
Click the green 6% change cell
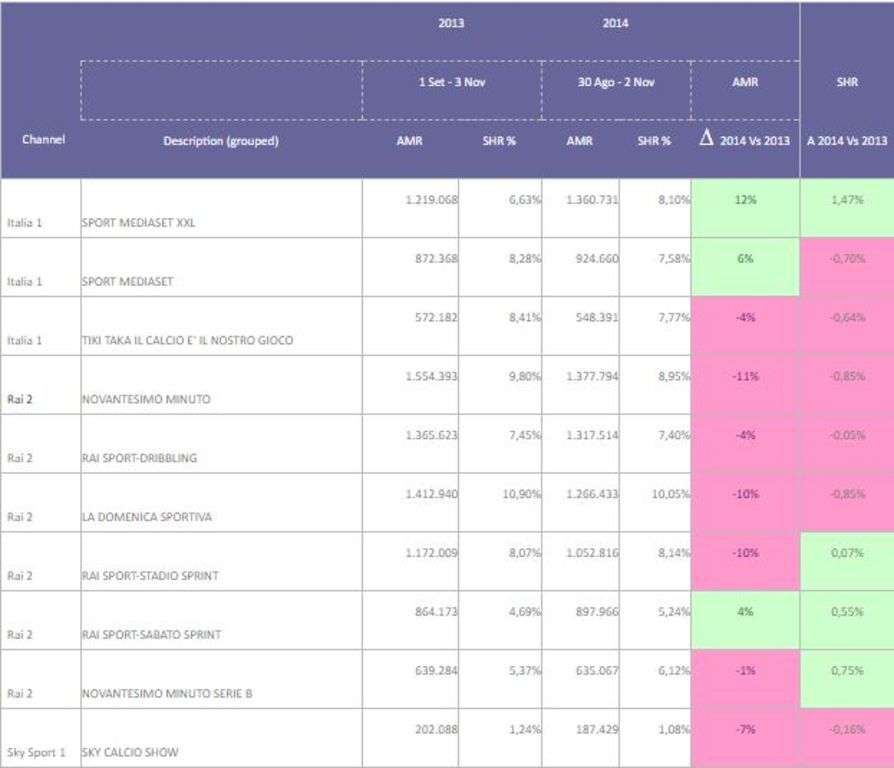coord(745,267)
